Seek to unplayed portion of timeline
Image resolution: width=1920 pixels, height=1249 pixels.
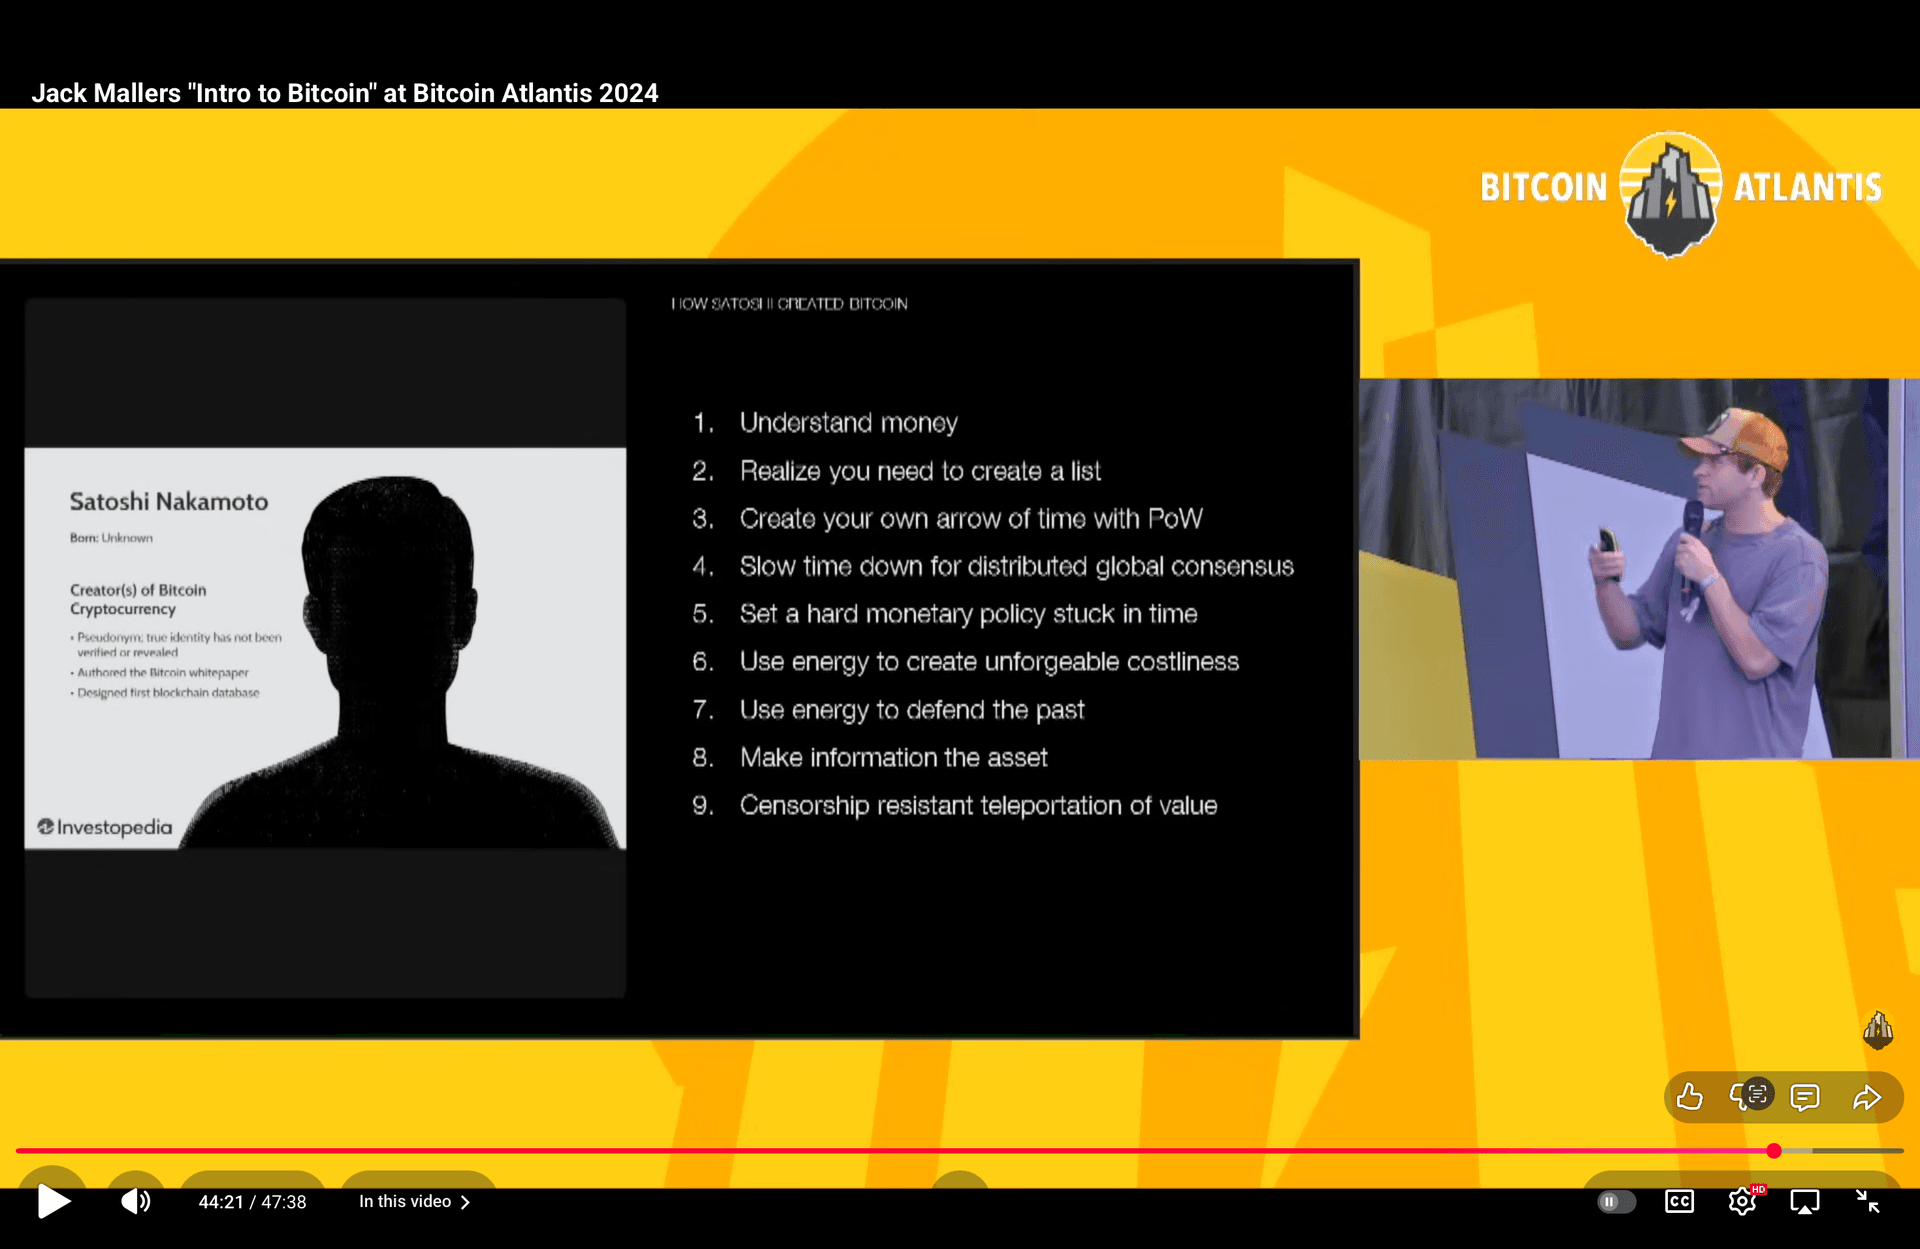coord(1850,1151)
